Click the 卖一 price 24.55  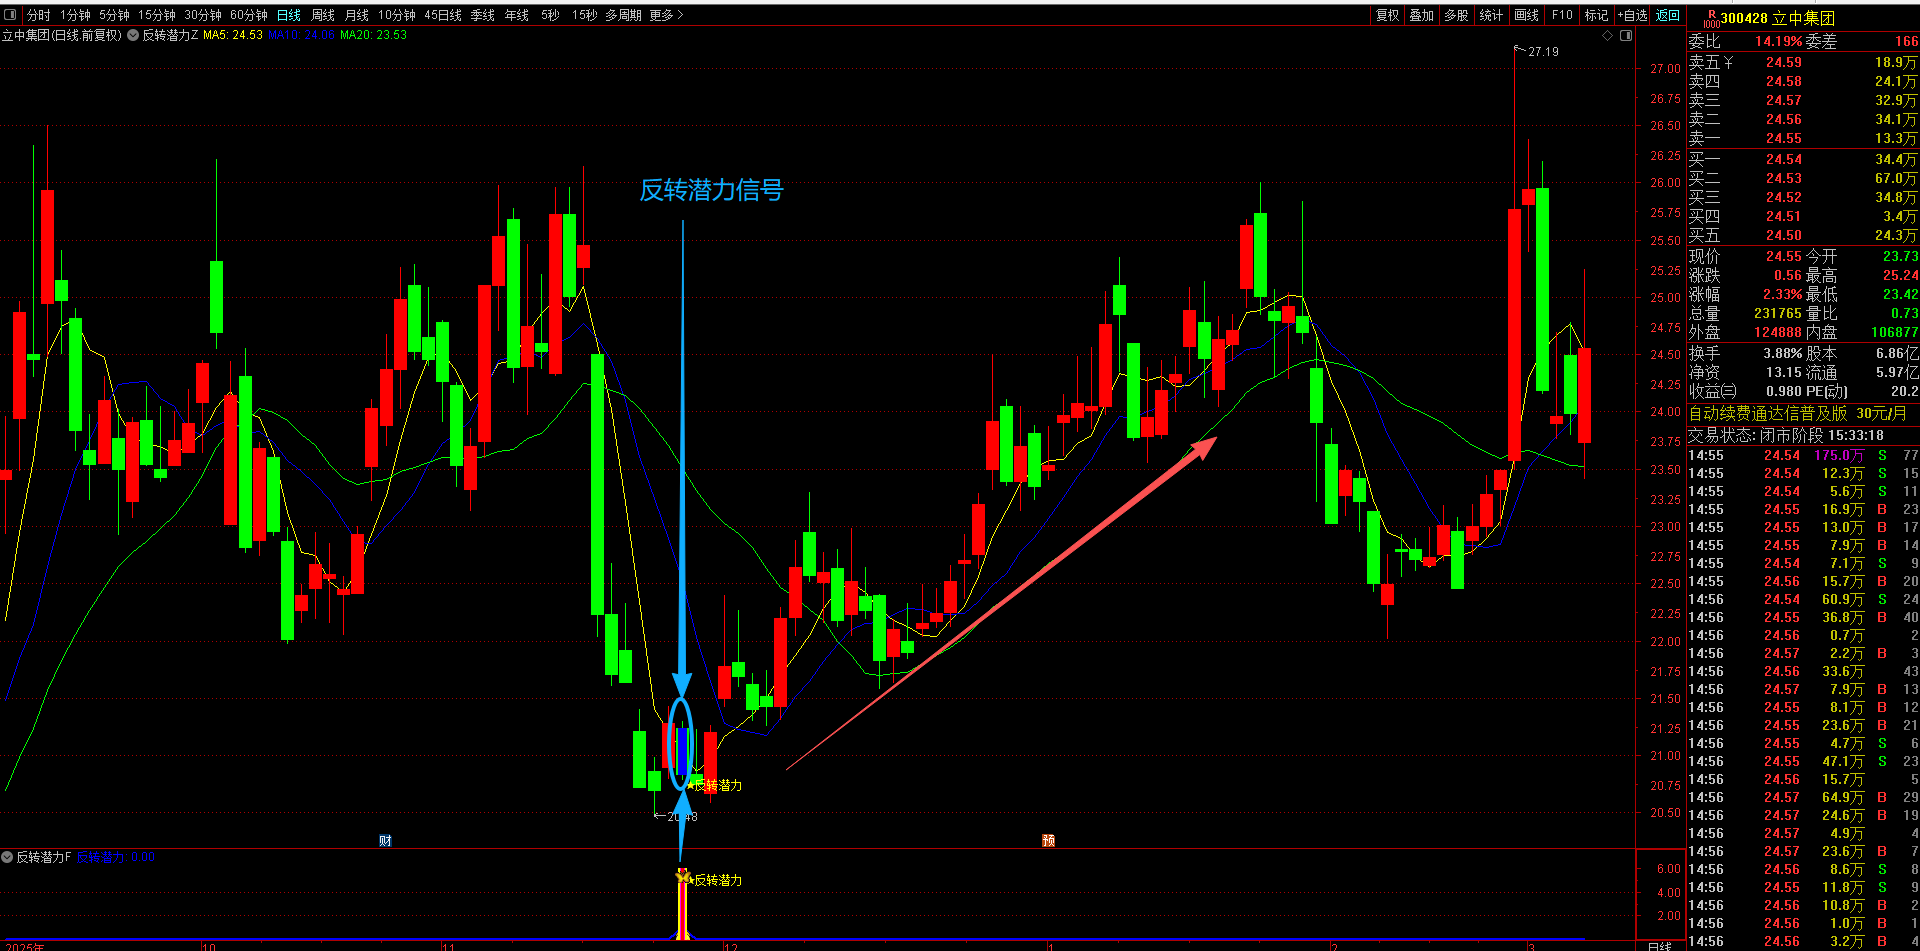click(x=1783, y=138)
